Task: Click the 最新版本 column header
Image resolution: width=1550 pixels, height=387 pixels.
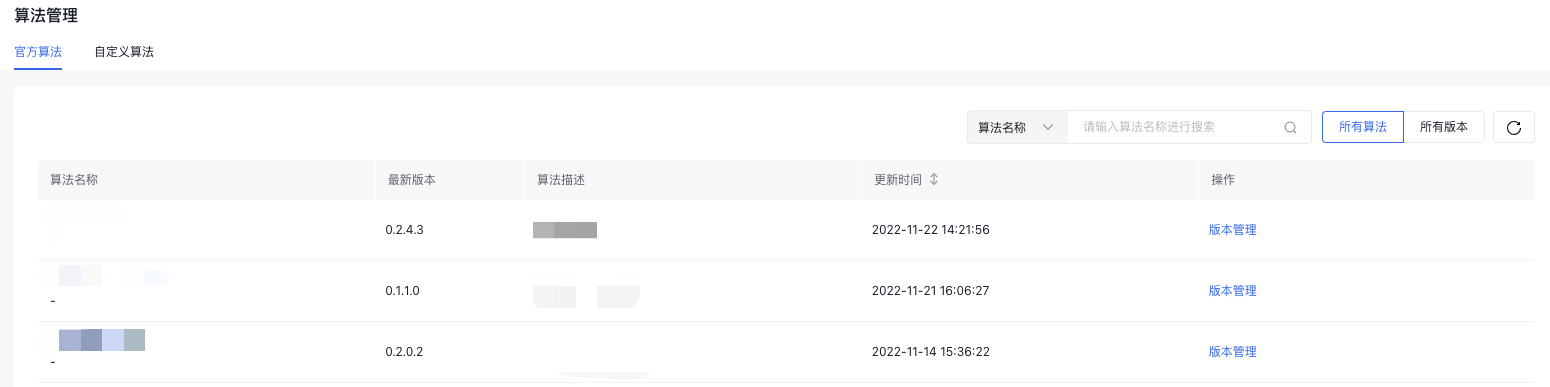Action: pyautogui.click(x=411, y=180)
